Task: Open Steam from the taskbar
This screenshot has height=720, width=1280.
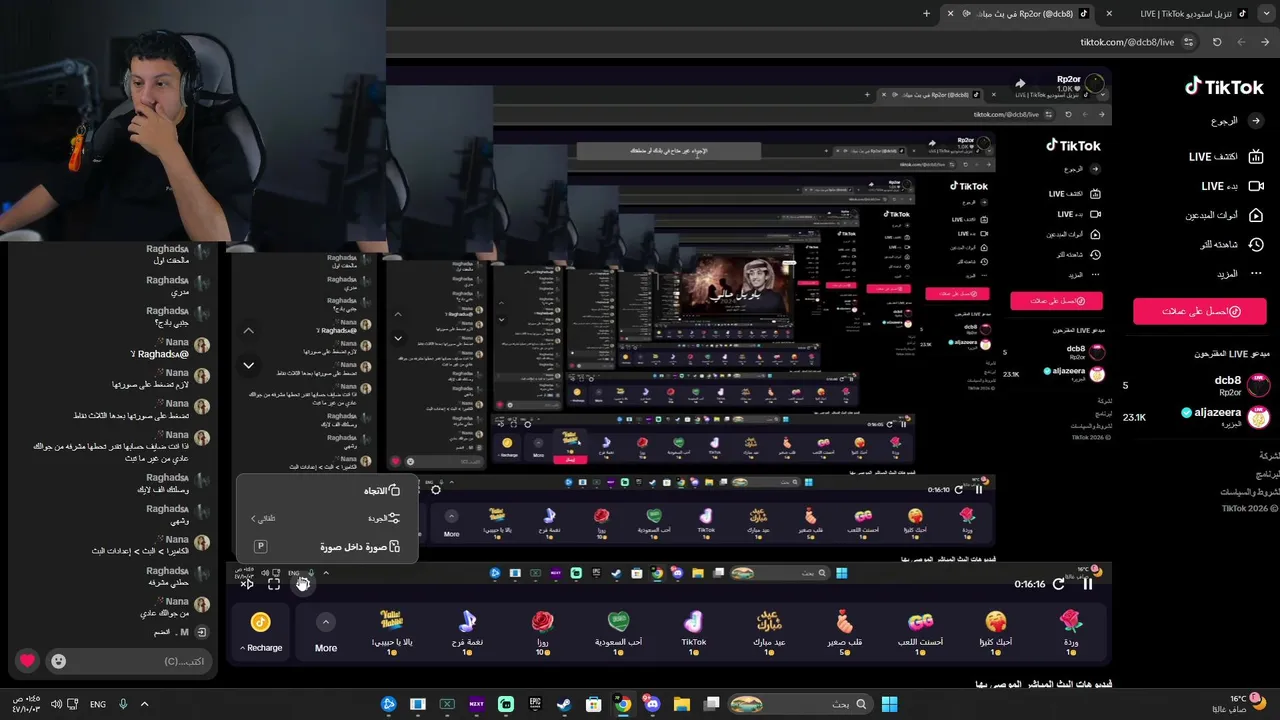Action: click(564, 704)
